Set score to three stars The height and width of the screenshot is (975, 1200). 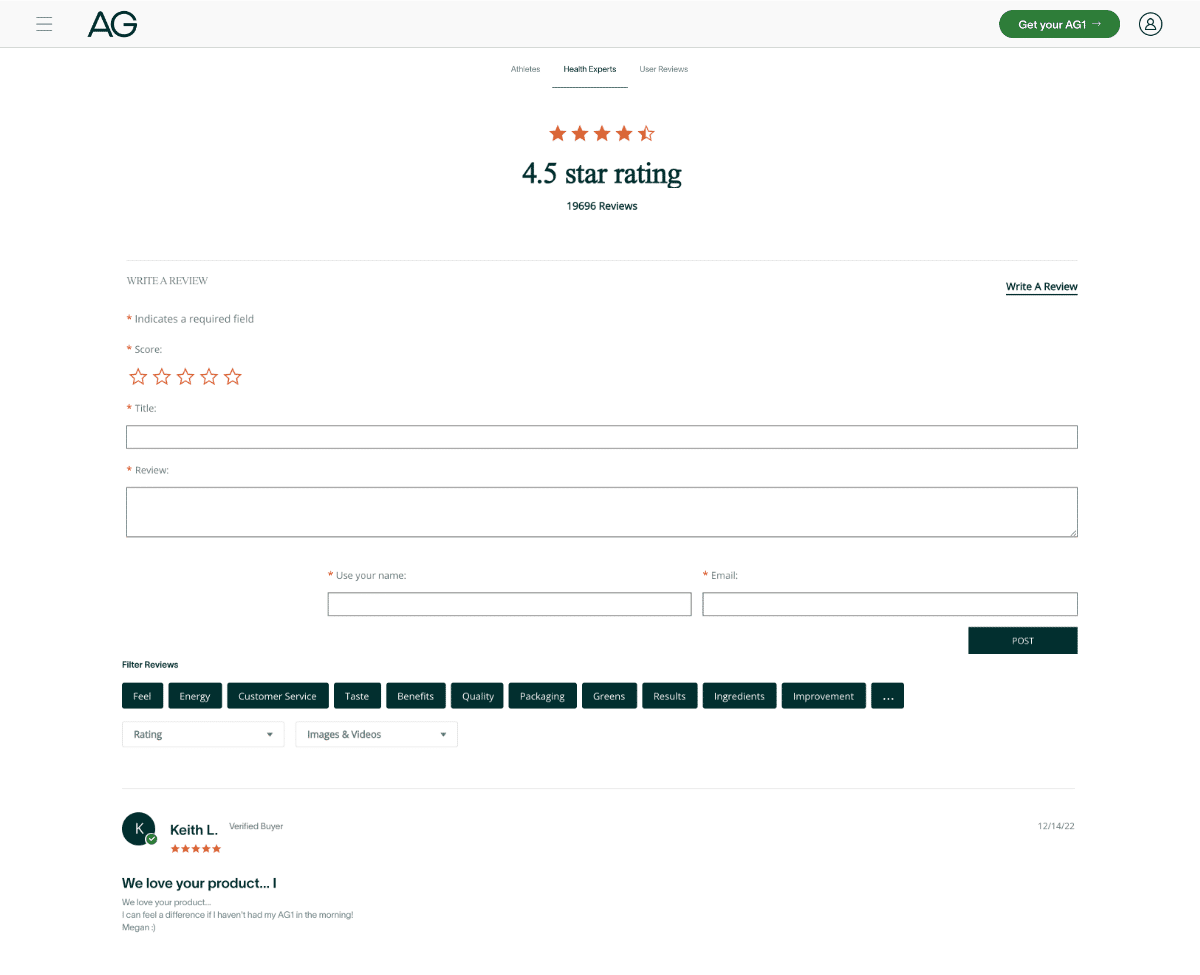tap(185, 377)
